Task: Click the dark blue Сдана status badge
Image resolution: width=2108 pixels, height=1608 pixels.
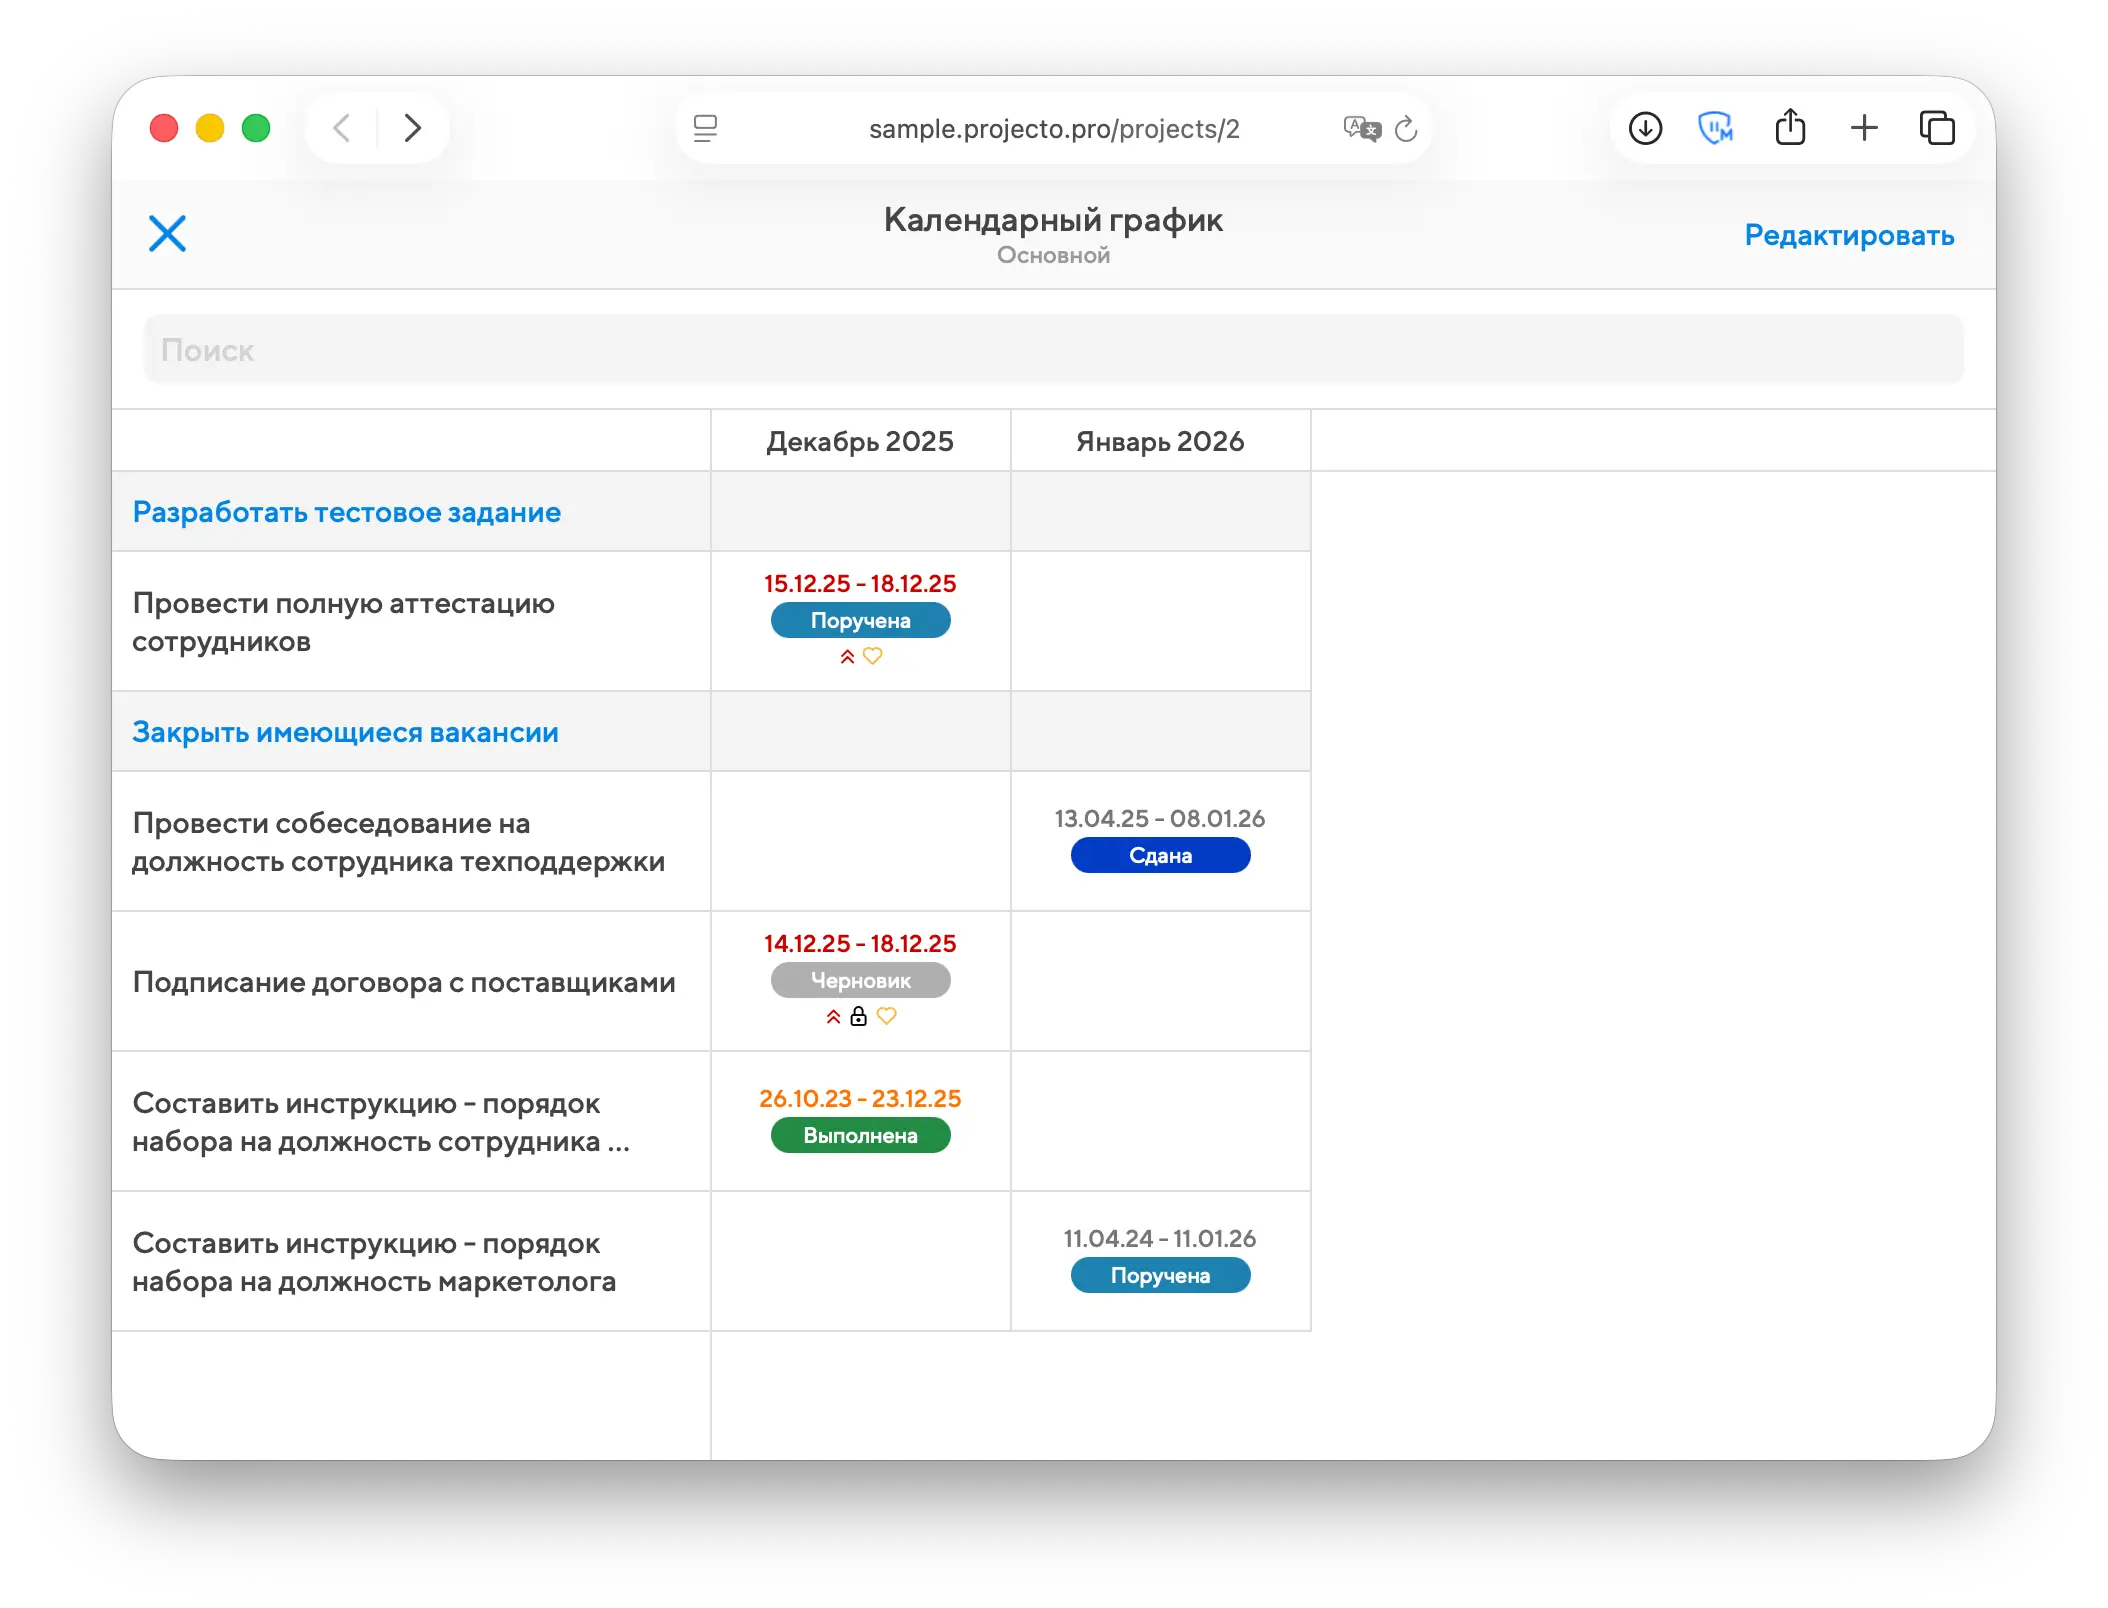Action: coord(1160,855)
